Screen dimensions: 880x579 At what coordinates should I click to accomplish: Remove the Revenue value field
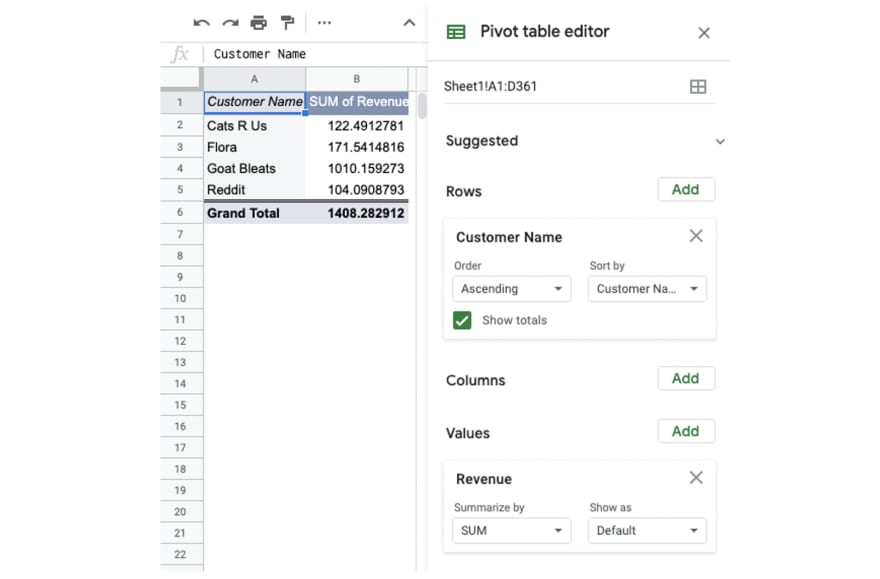coord(696,477)
